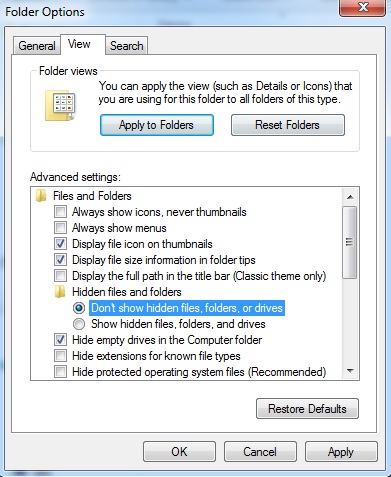Viewport: 391px width, 477px height.
Task: Click the Folder views icon
Action: (60, 106)
